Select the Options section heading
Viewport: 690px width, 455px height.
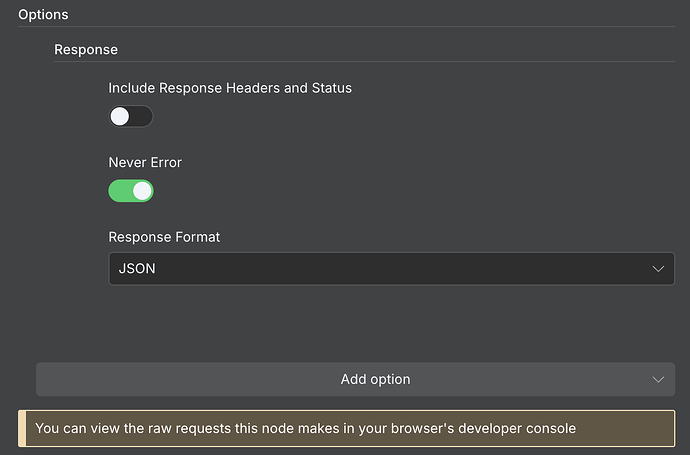[45, 14]
